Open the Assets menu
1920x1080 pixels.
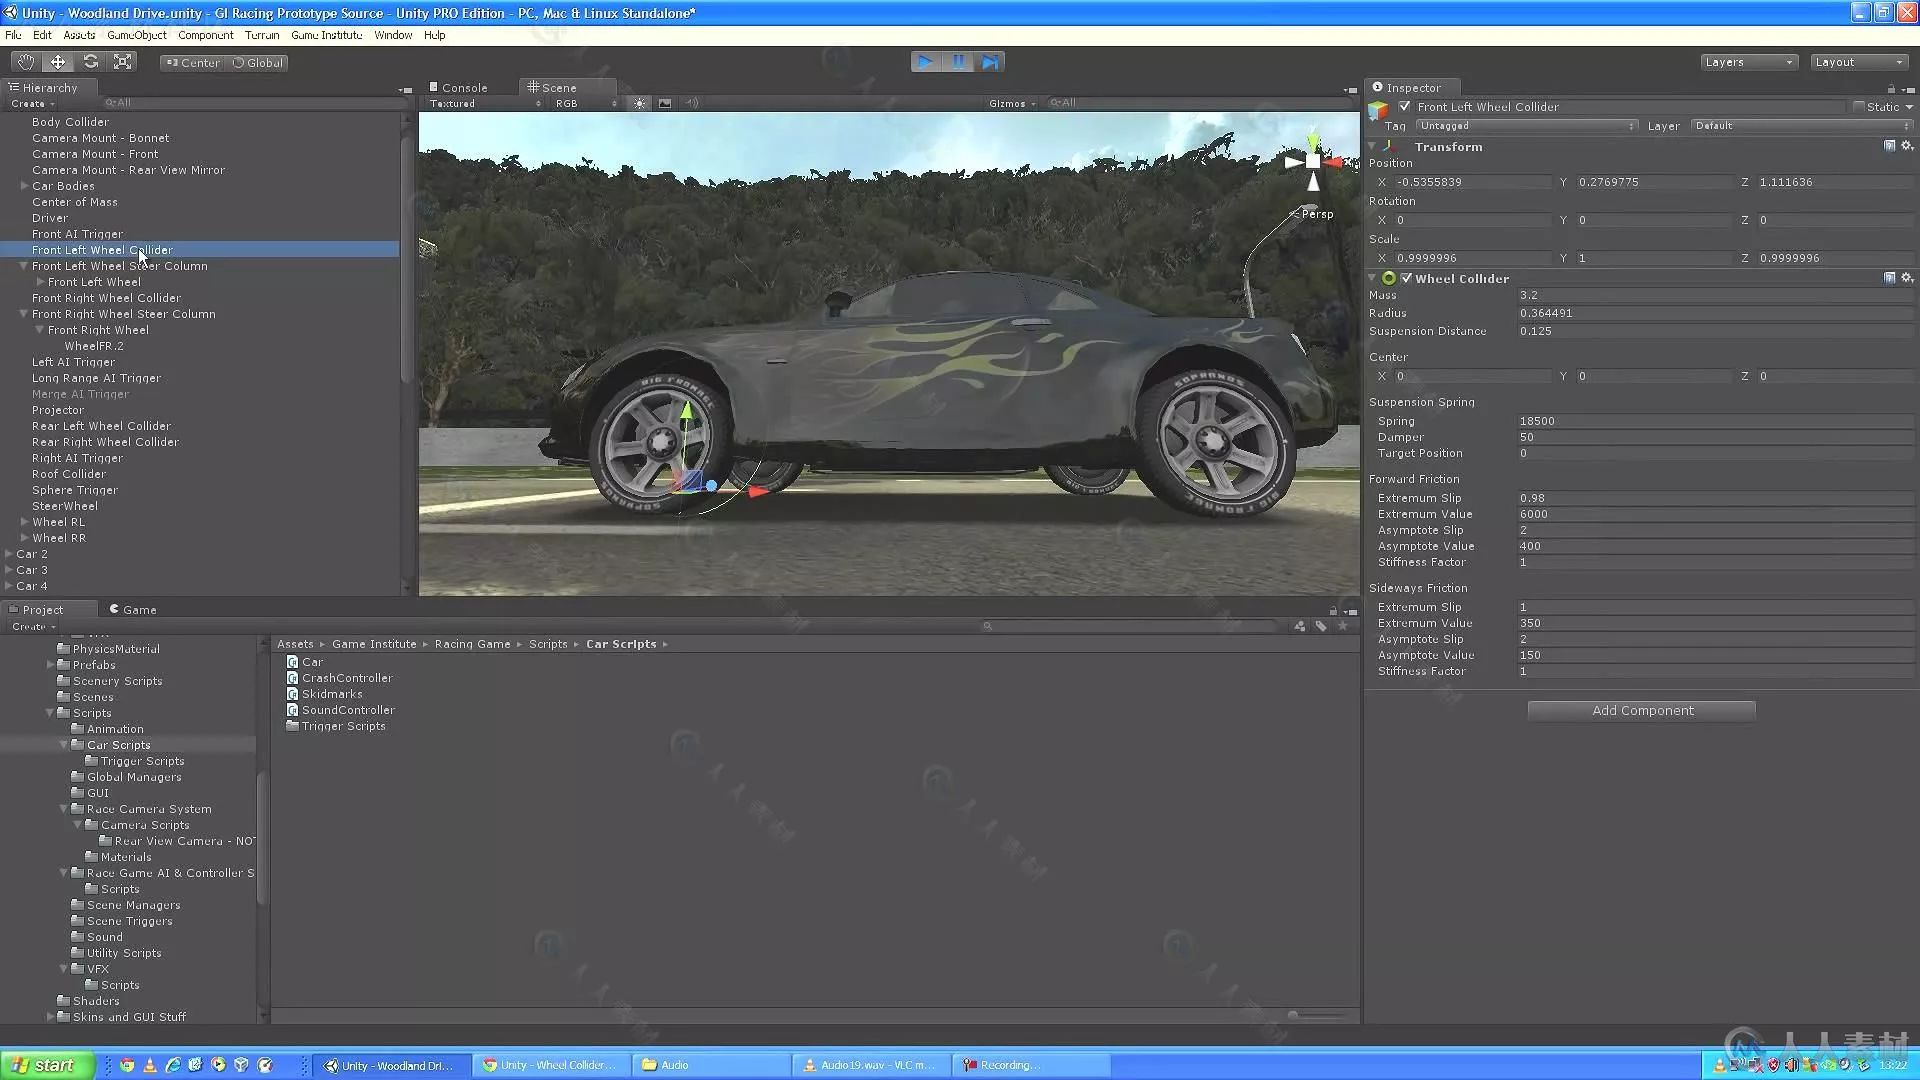coord(79,35)
